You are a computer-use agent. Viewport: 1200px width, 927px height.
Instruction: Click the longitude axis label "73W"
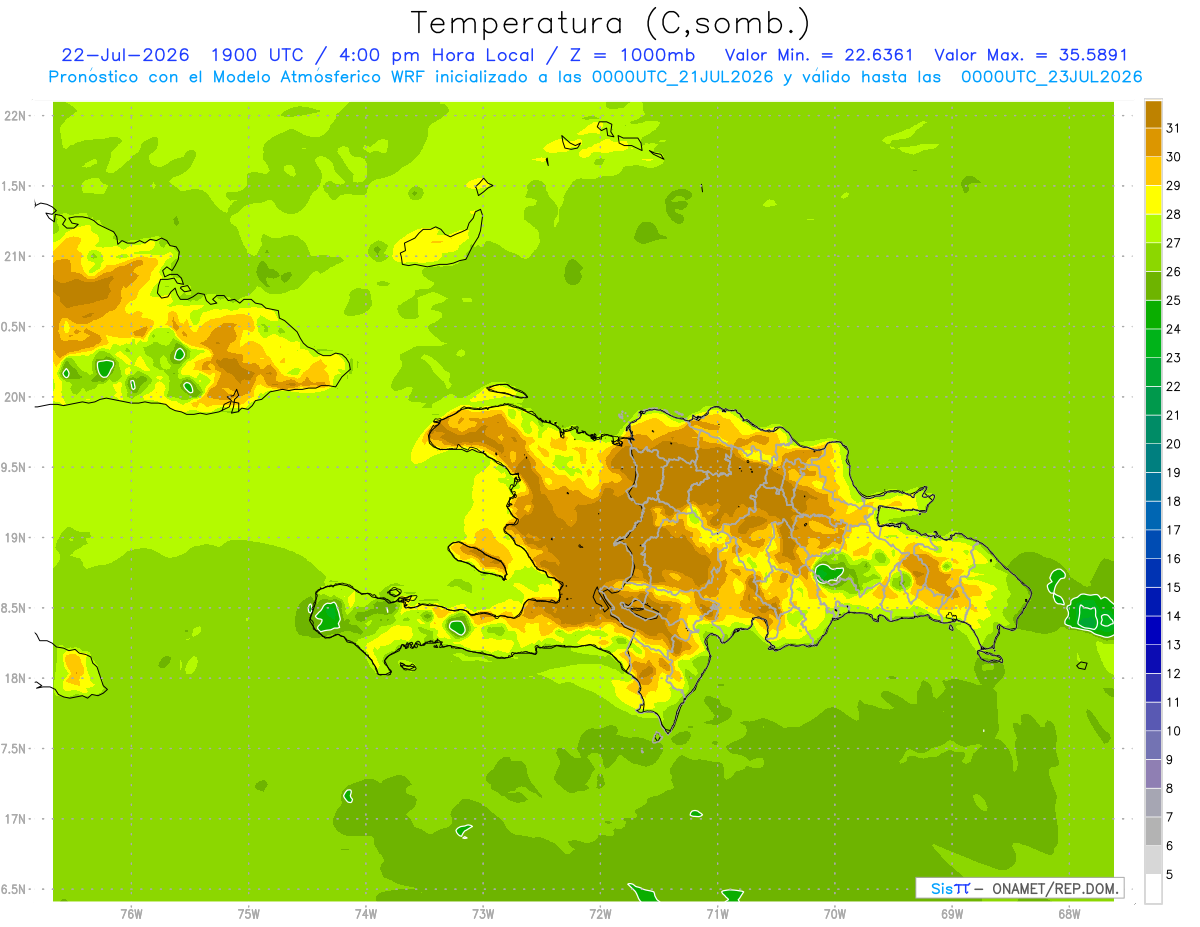coord(483,913)
